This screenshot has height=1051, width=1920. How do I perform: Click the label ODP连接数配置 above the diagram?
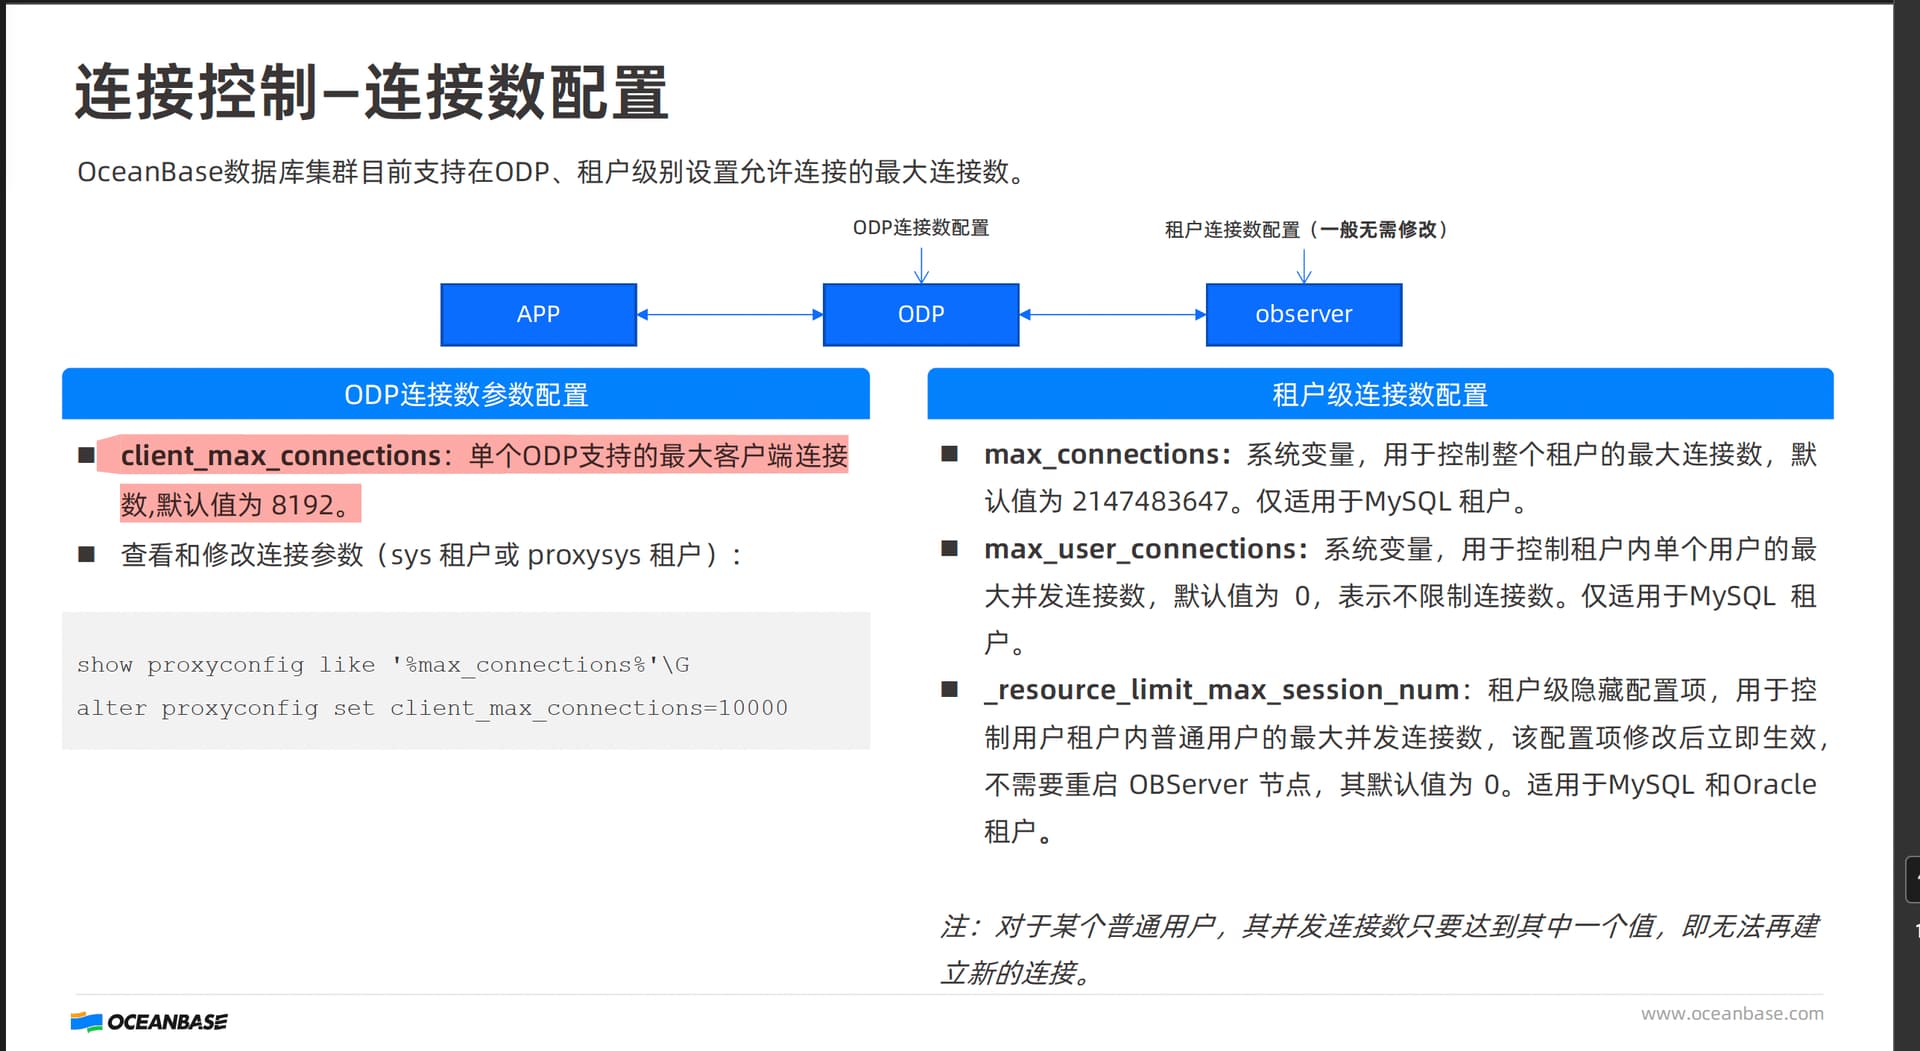tap(921, 227)
